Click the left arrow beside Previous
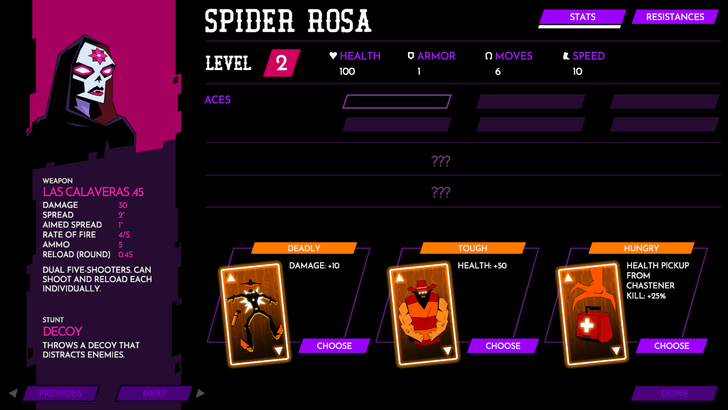The height and width of the screenshot is (410, 728). tap(13, 393)
